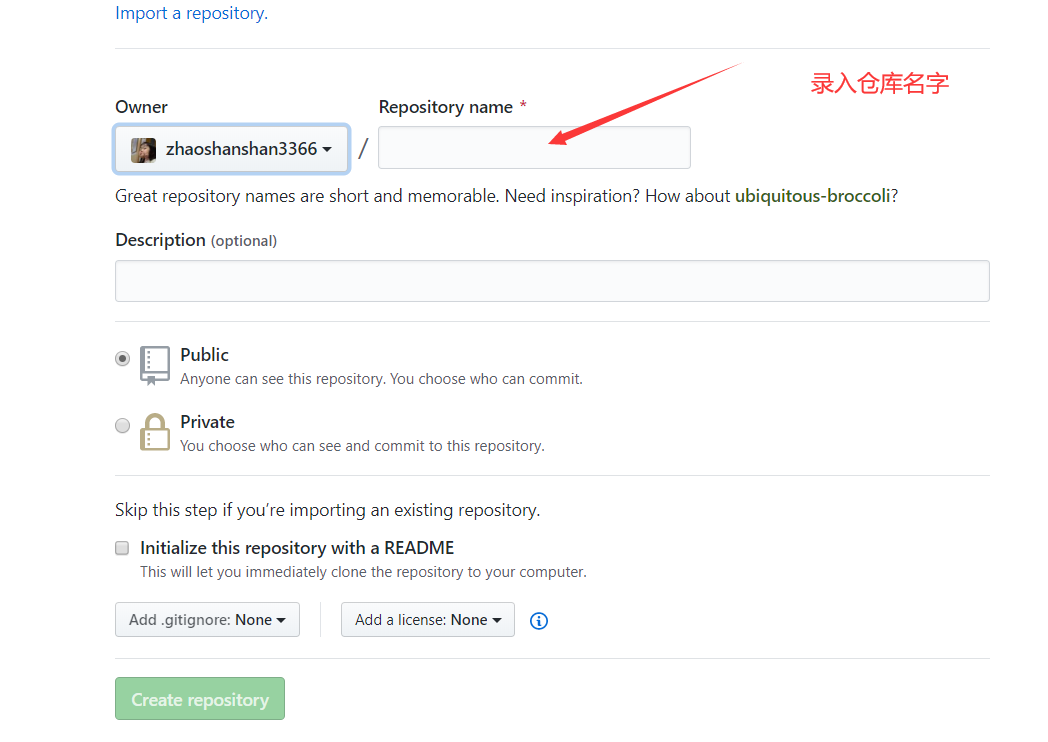The height and width of the screenshot is (742, 1048).
Task: Click the Private padlock icon
Action: (x=154, y=432)
